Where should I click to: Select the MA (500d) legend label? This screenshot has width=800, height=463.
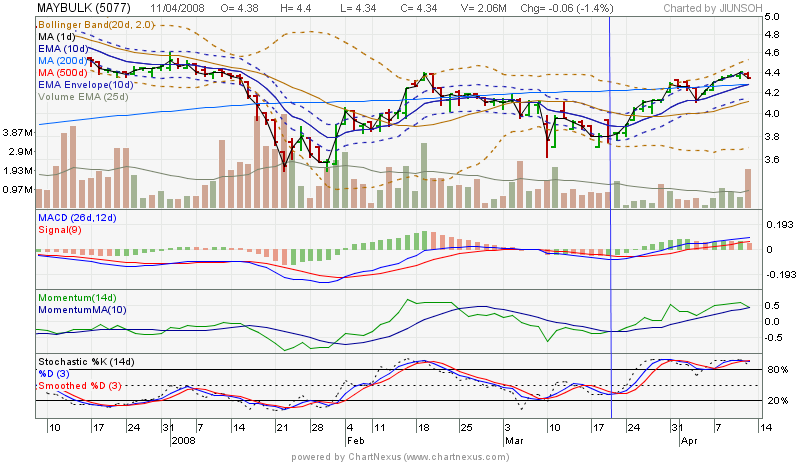click(x=63, y=72)
